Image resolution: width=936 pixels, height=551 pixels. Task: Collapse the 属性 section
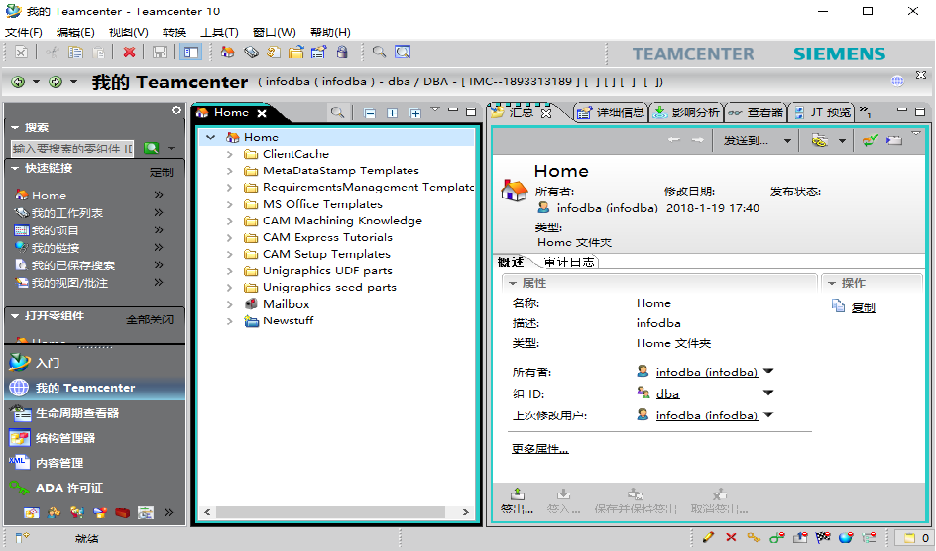click(513, 283)
